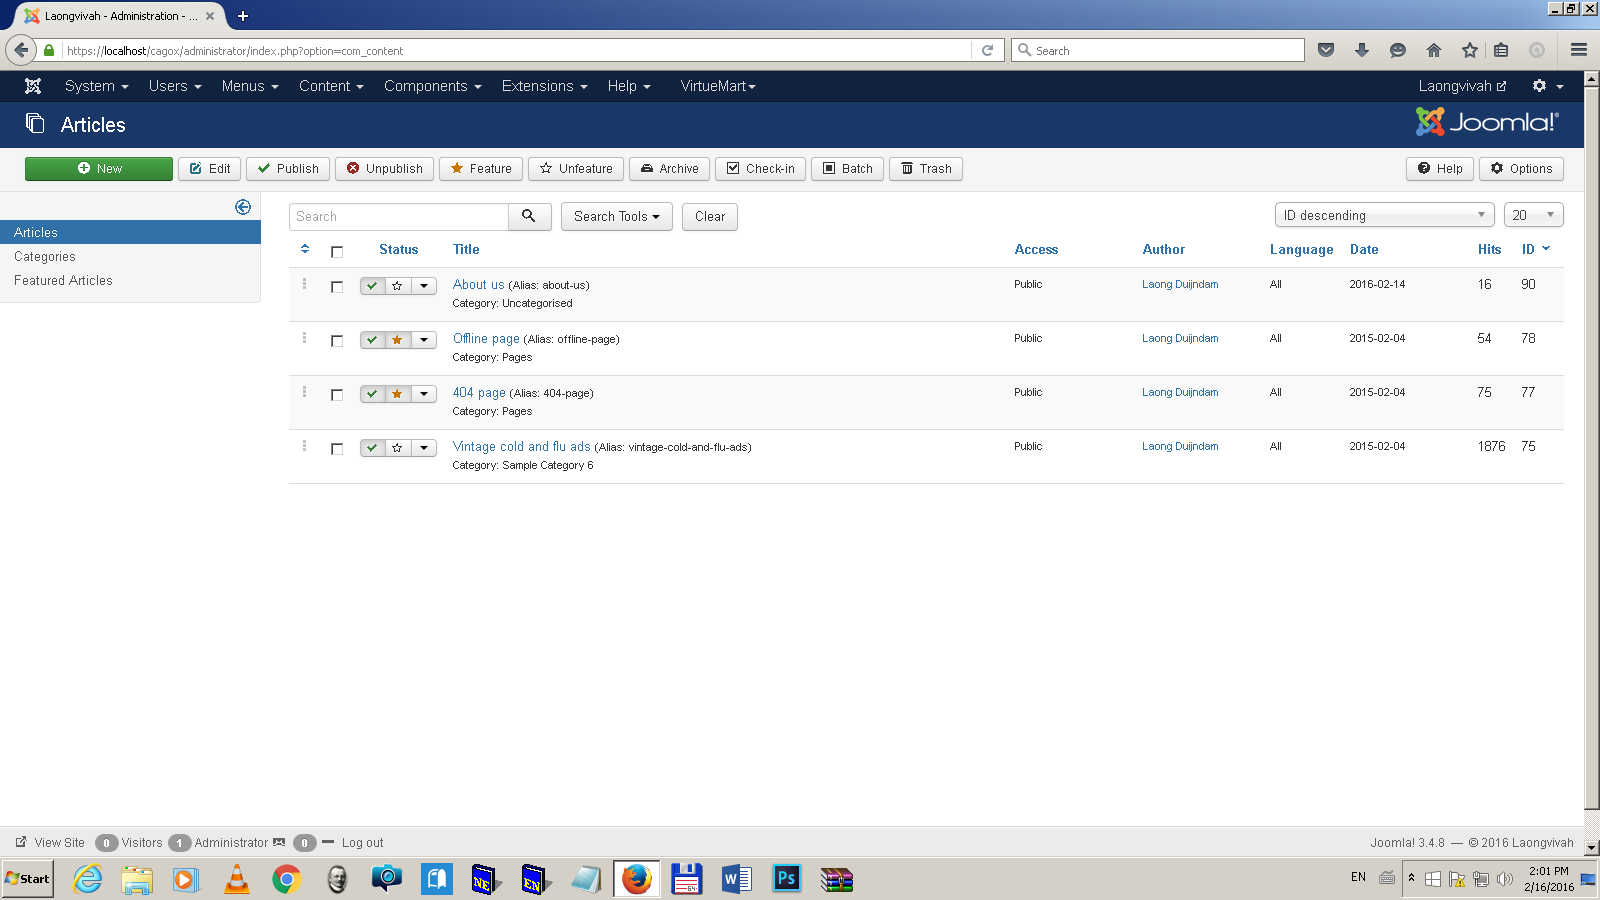Open Categories in sidebar
Viewport: 1600px width, 900px height.
(45, 256)
